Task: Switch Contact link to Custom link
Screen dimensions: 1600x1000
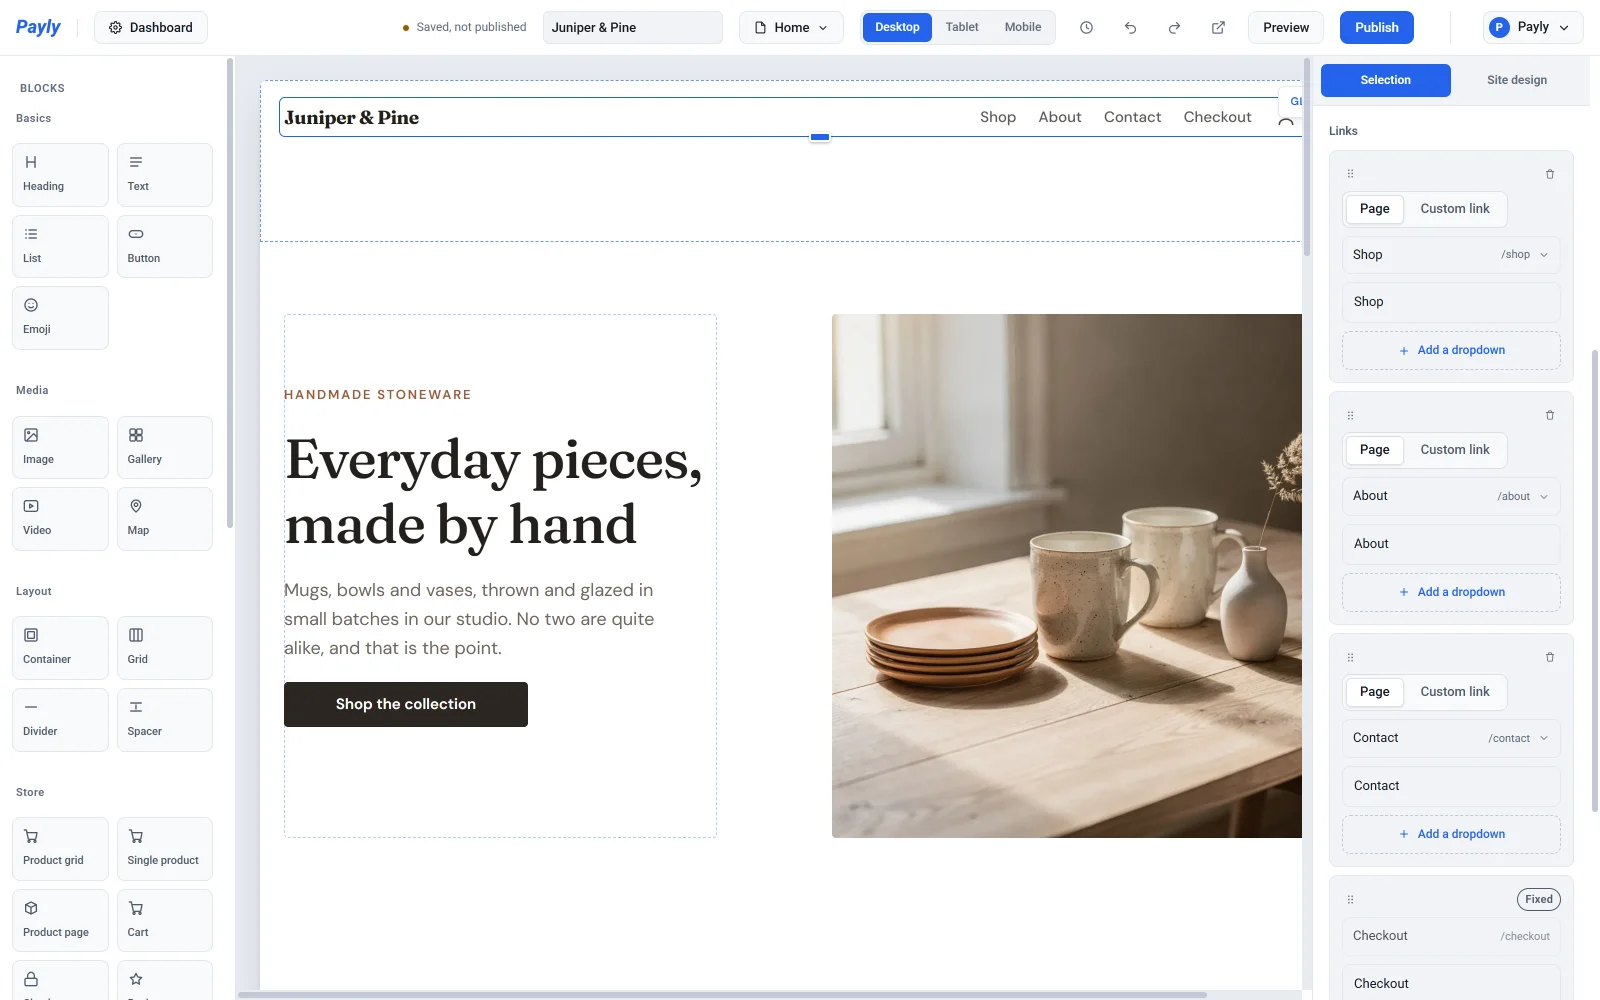Action: tap(1455, 692)
